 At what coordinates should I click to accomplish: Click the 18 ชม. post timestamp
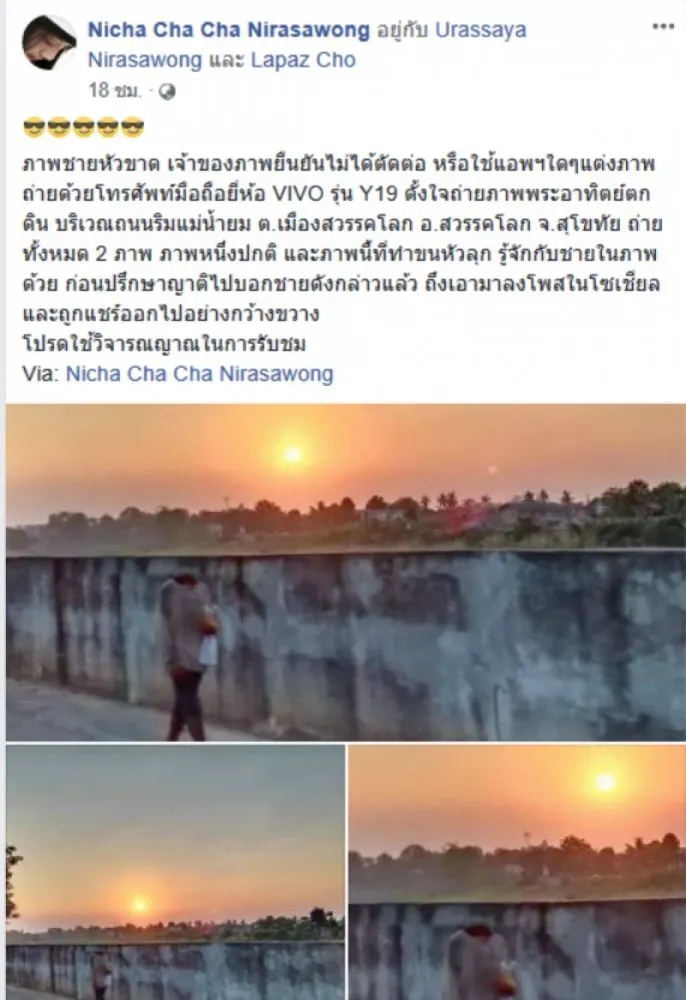pyautogui.click(x=114, y=91)
